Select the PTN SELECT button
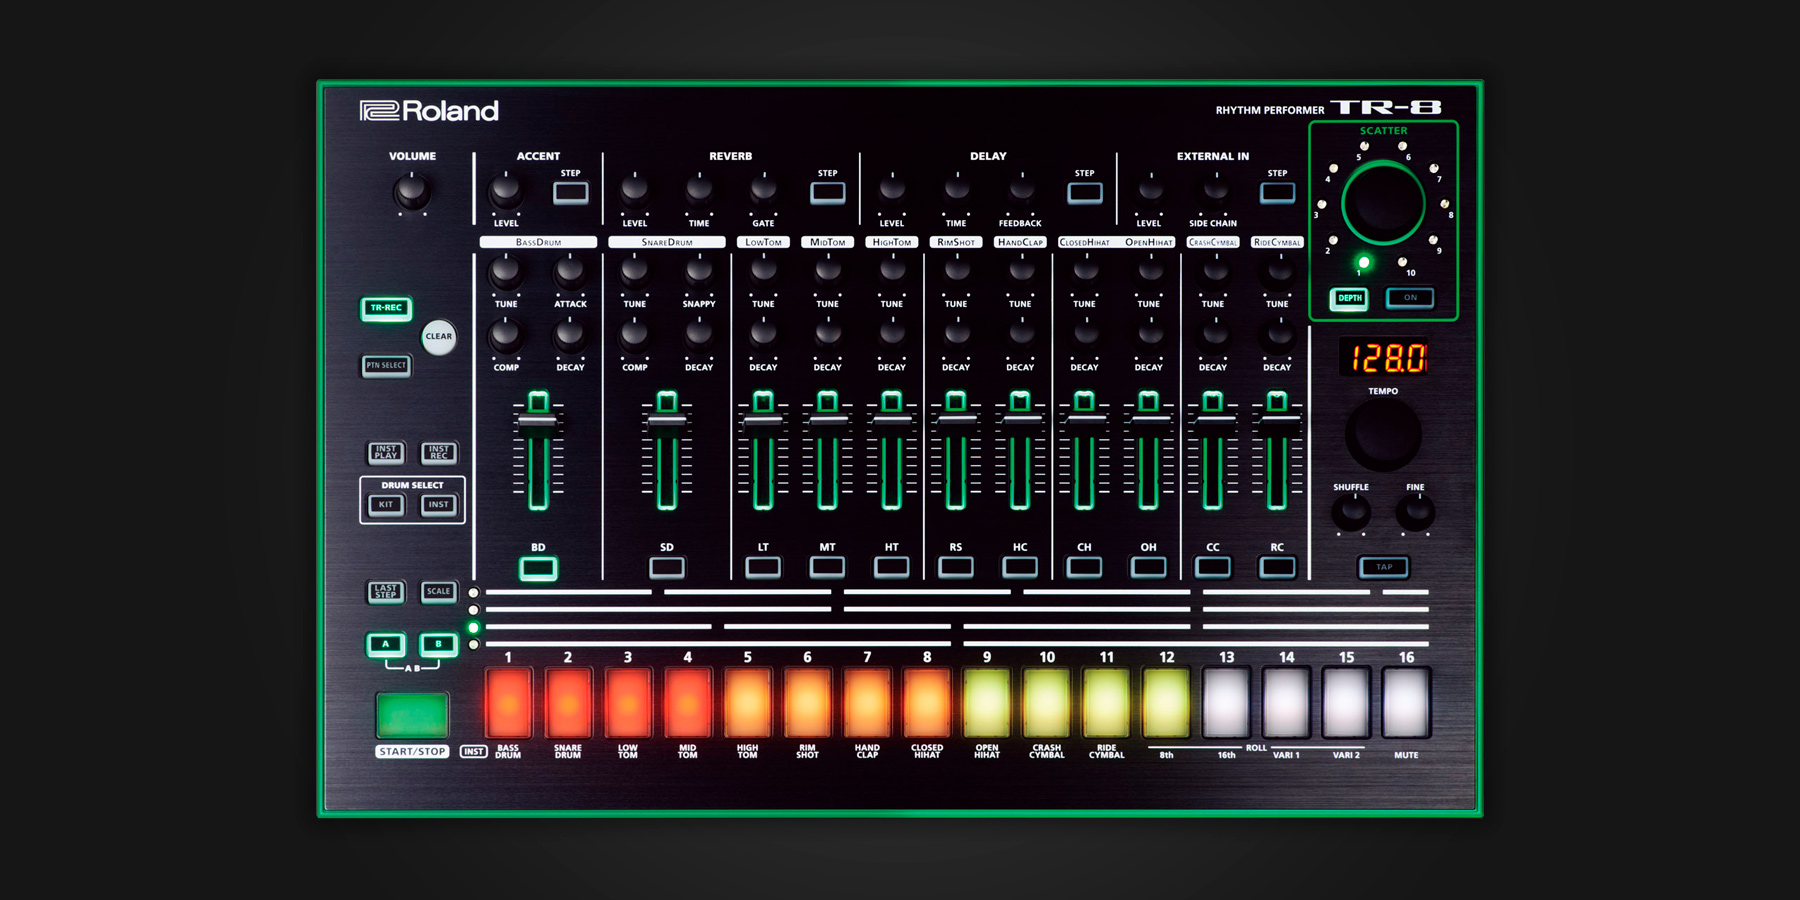Image resolution: width=1800 pixels, height=900 pixels. pos(386,365)
